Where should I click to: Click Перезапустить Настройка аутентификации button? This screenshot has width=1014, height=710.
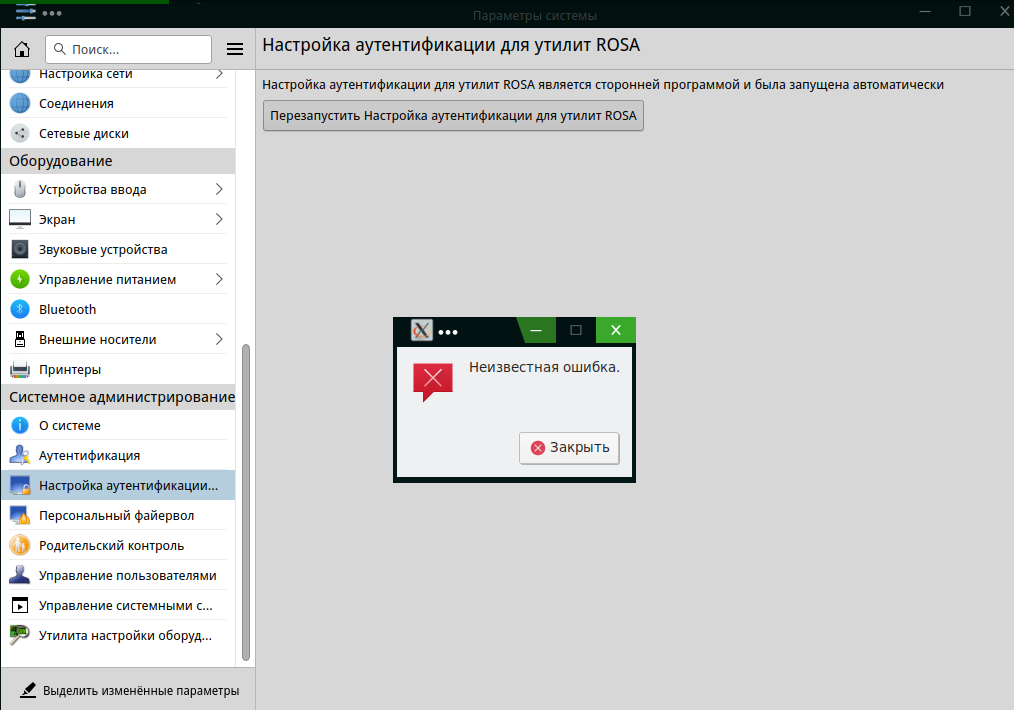click(453, 116)
